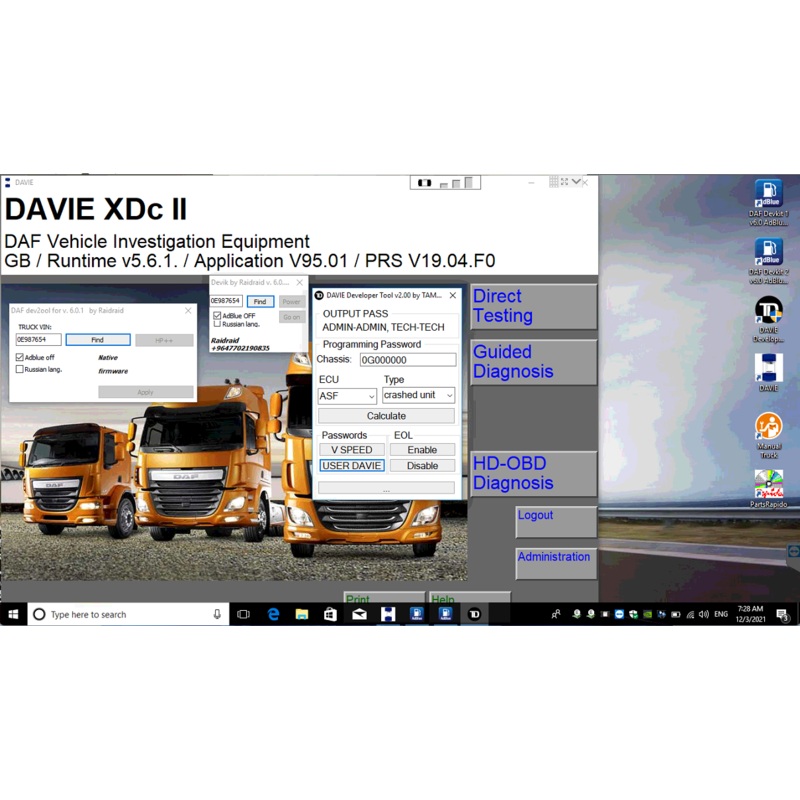Viewport: 800px width, 800px height.
Task: Click Chassis input field 0G000000
Action: tap(408, 360)
